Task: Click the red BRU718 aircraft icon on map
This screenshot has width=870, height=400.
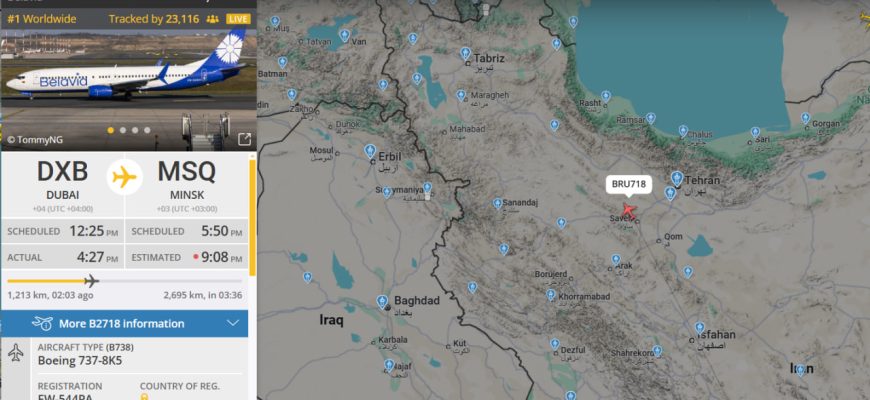Action: 629,211
